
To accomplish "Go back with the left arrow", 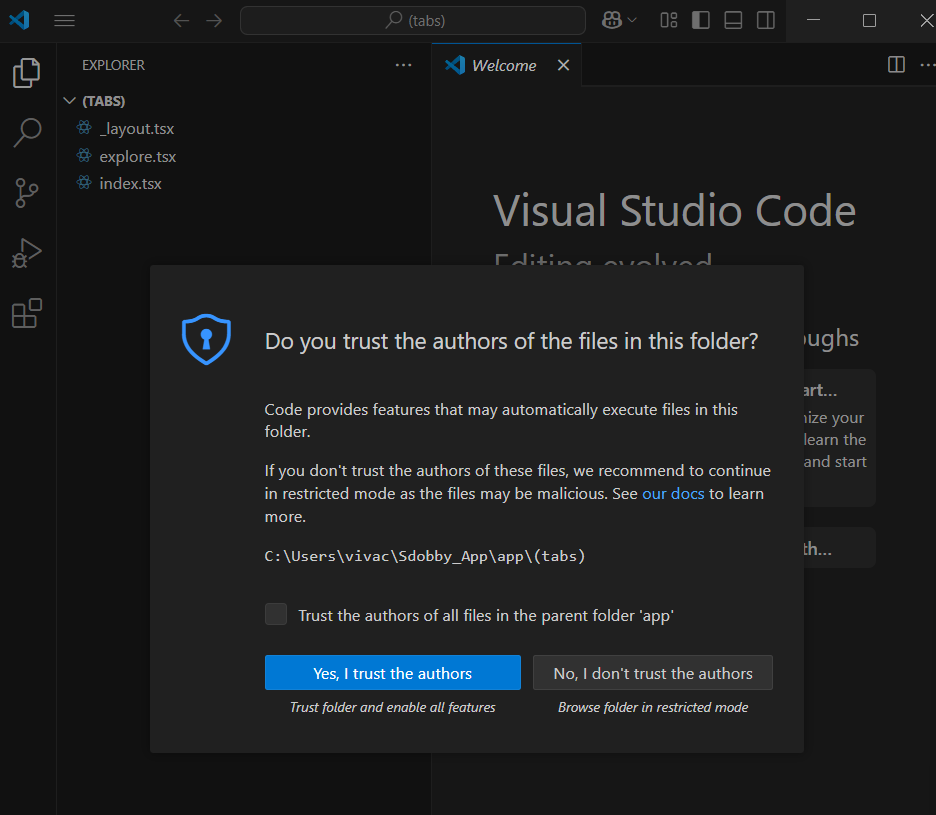I will (x=181, y=21).
